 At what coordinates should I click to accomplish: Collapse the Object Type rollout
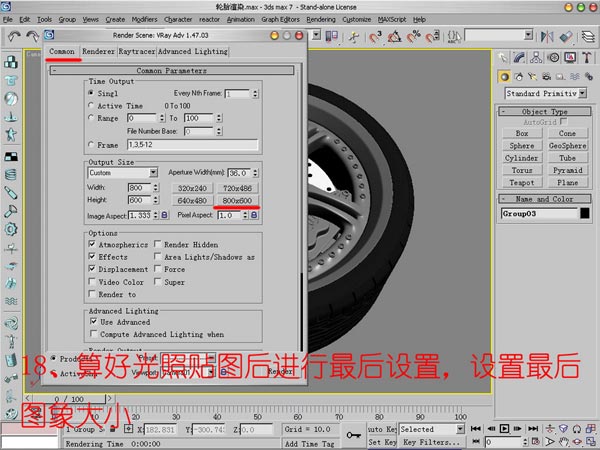coord(544,112)
